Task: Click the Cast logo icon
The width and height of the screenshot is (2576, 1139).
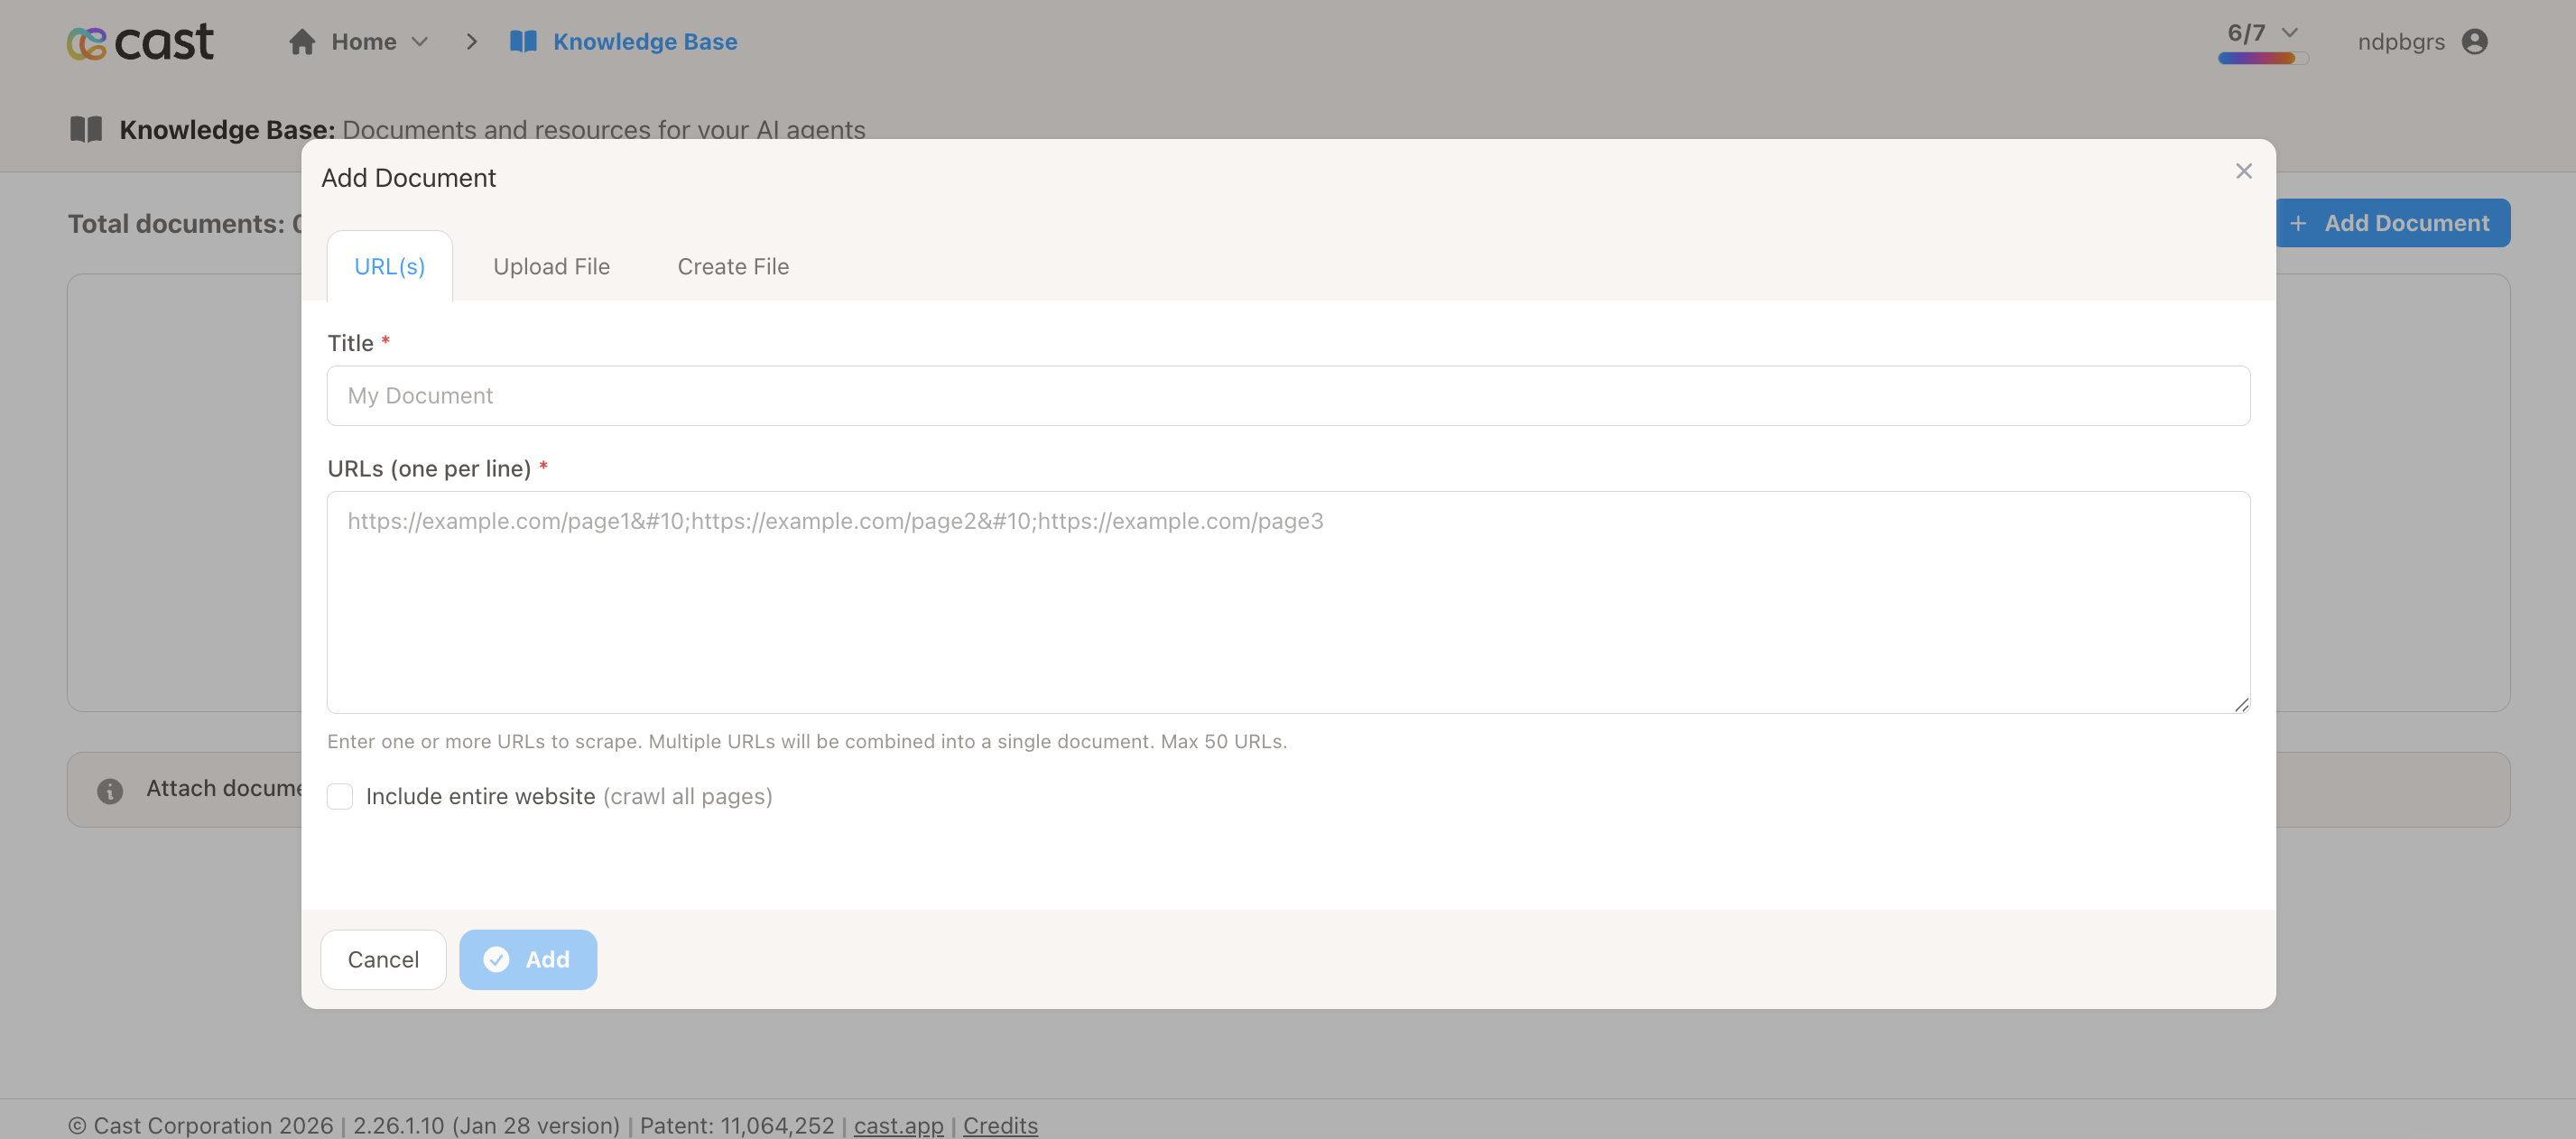Action: pos(87,42)
